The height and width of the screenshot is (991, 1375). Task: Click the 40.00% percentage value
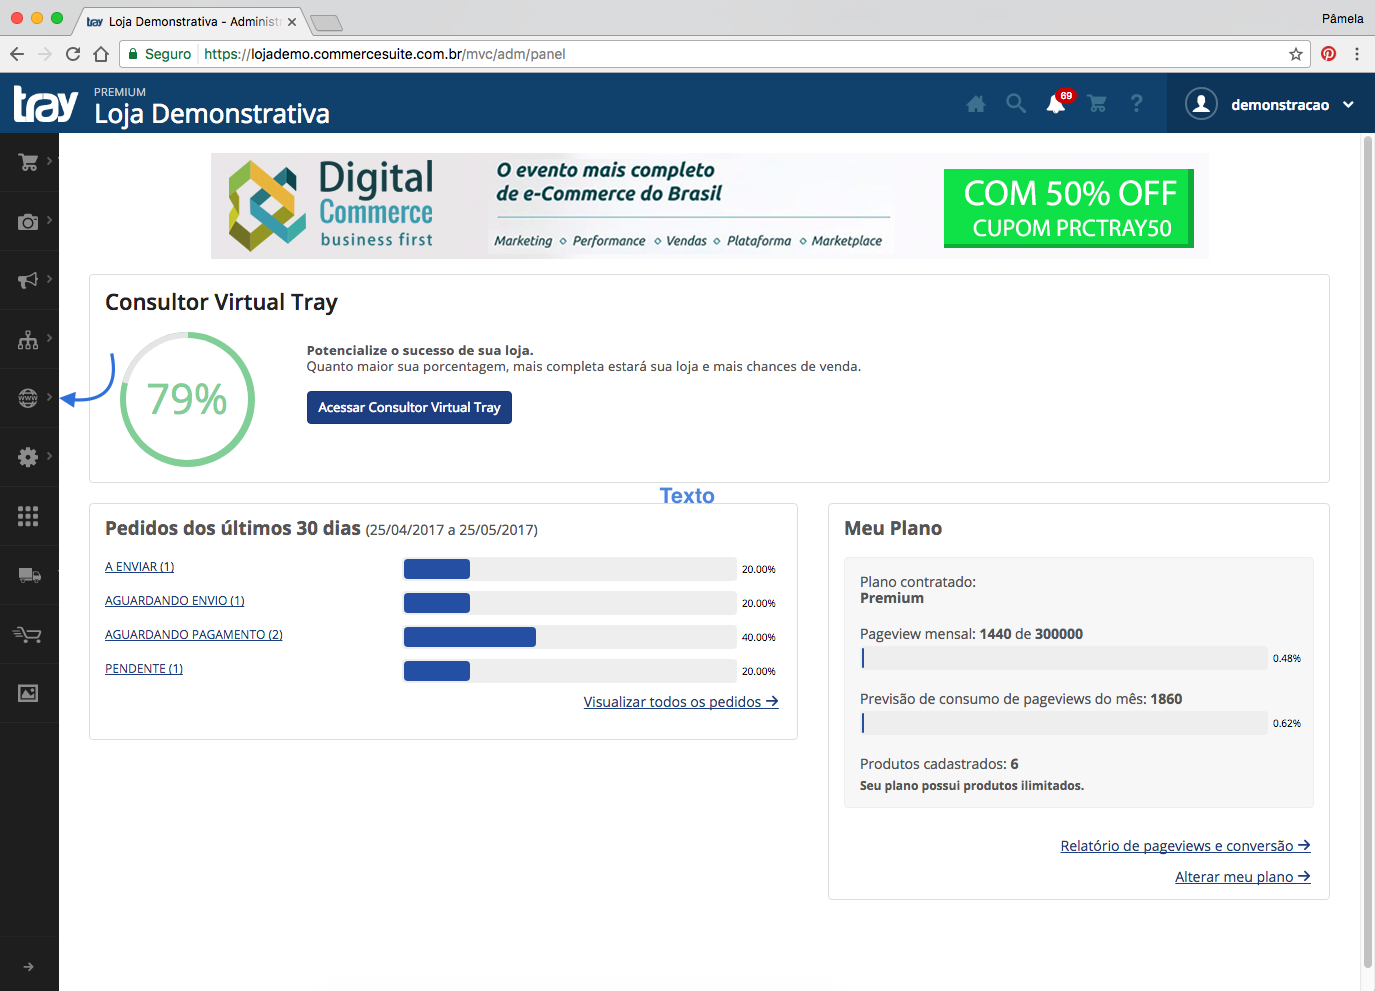pos(759,637)
